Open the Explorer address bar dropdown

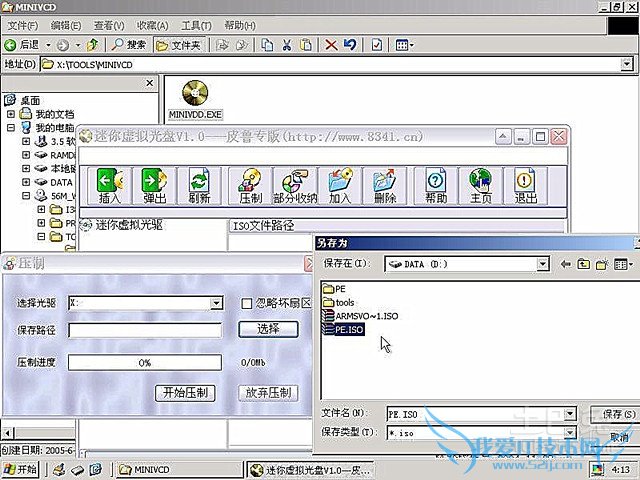pos(627,64)
